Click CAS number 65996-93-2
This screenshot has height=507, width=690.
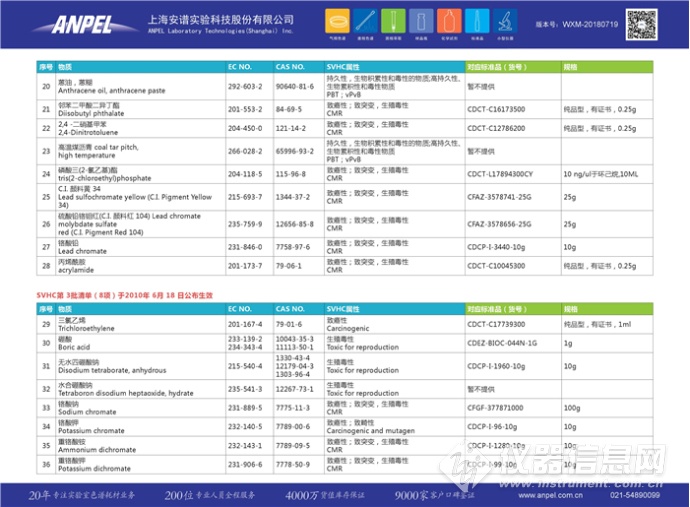tap(295, 151)
